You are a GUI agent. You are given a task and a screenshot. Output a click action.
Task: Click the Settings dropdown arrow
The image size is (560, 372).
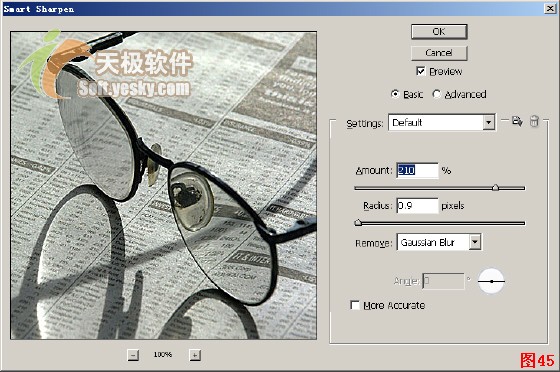point(489,122)
